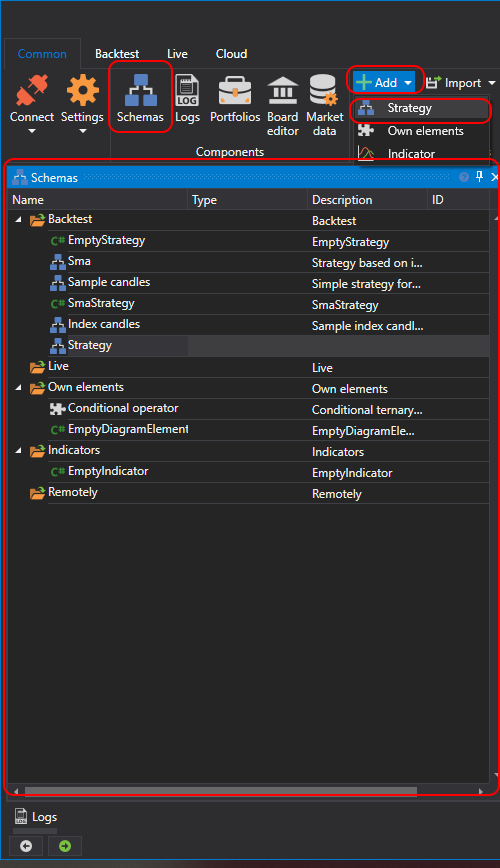
Task: Switch to the Backtest tab
Action: (x=117, y=54)
